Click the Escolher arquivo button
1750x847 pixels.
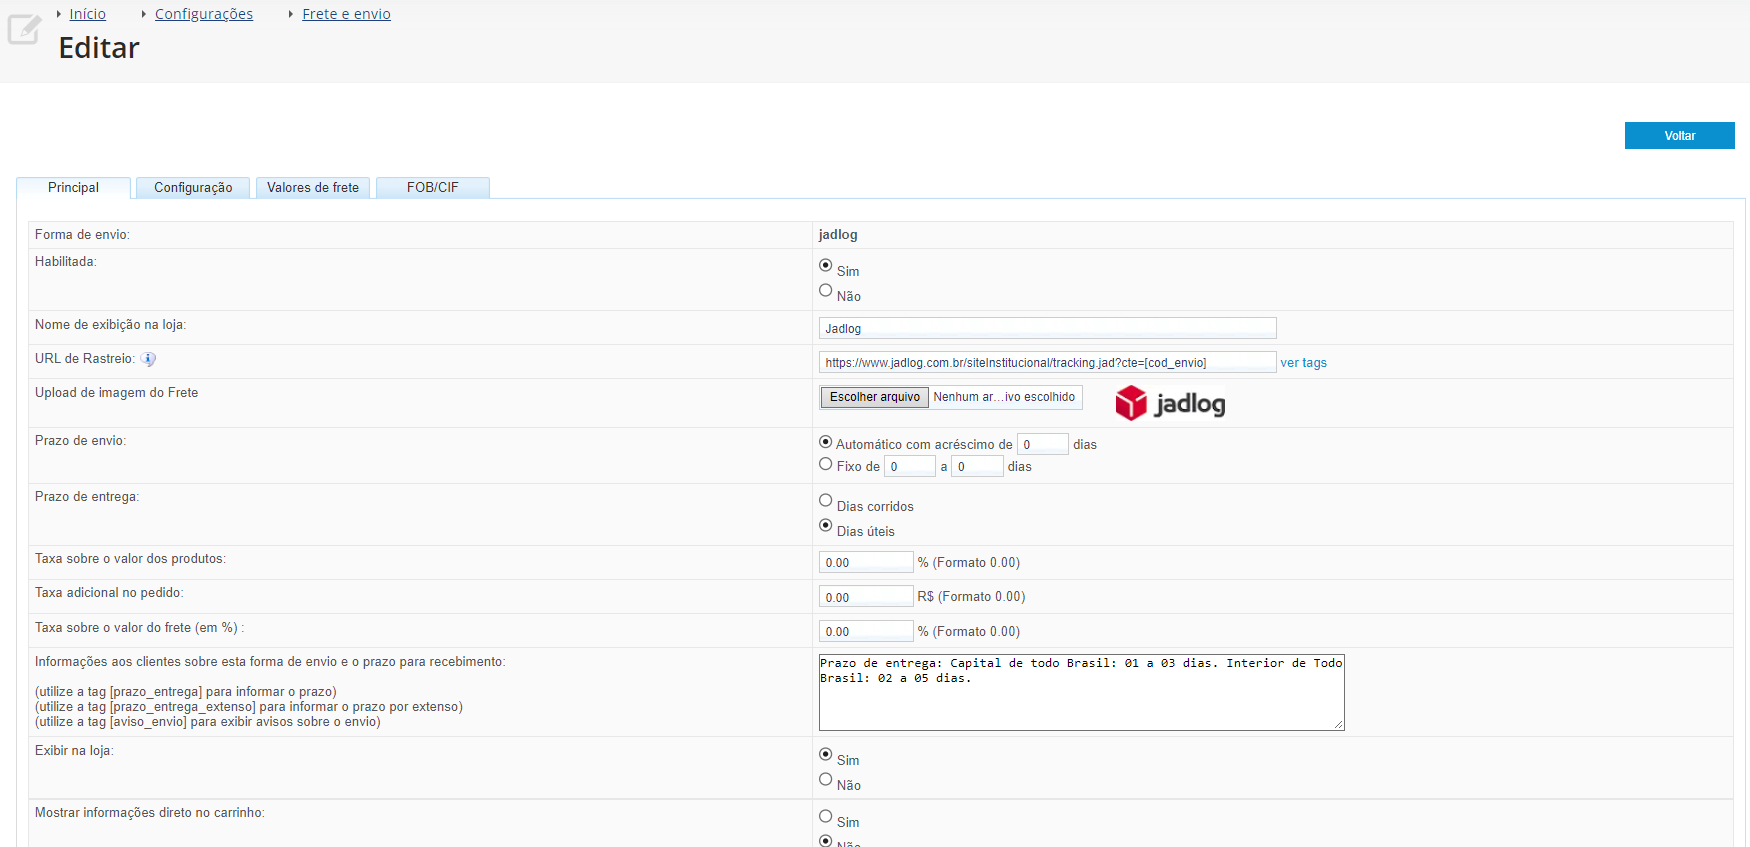875,397
